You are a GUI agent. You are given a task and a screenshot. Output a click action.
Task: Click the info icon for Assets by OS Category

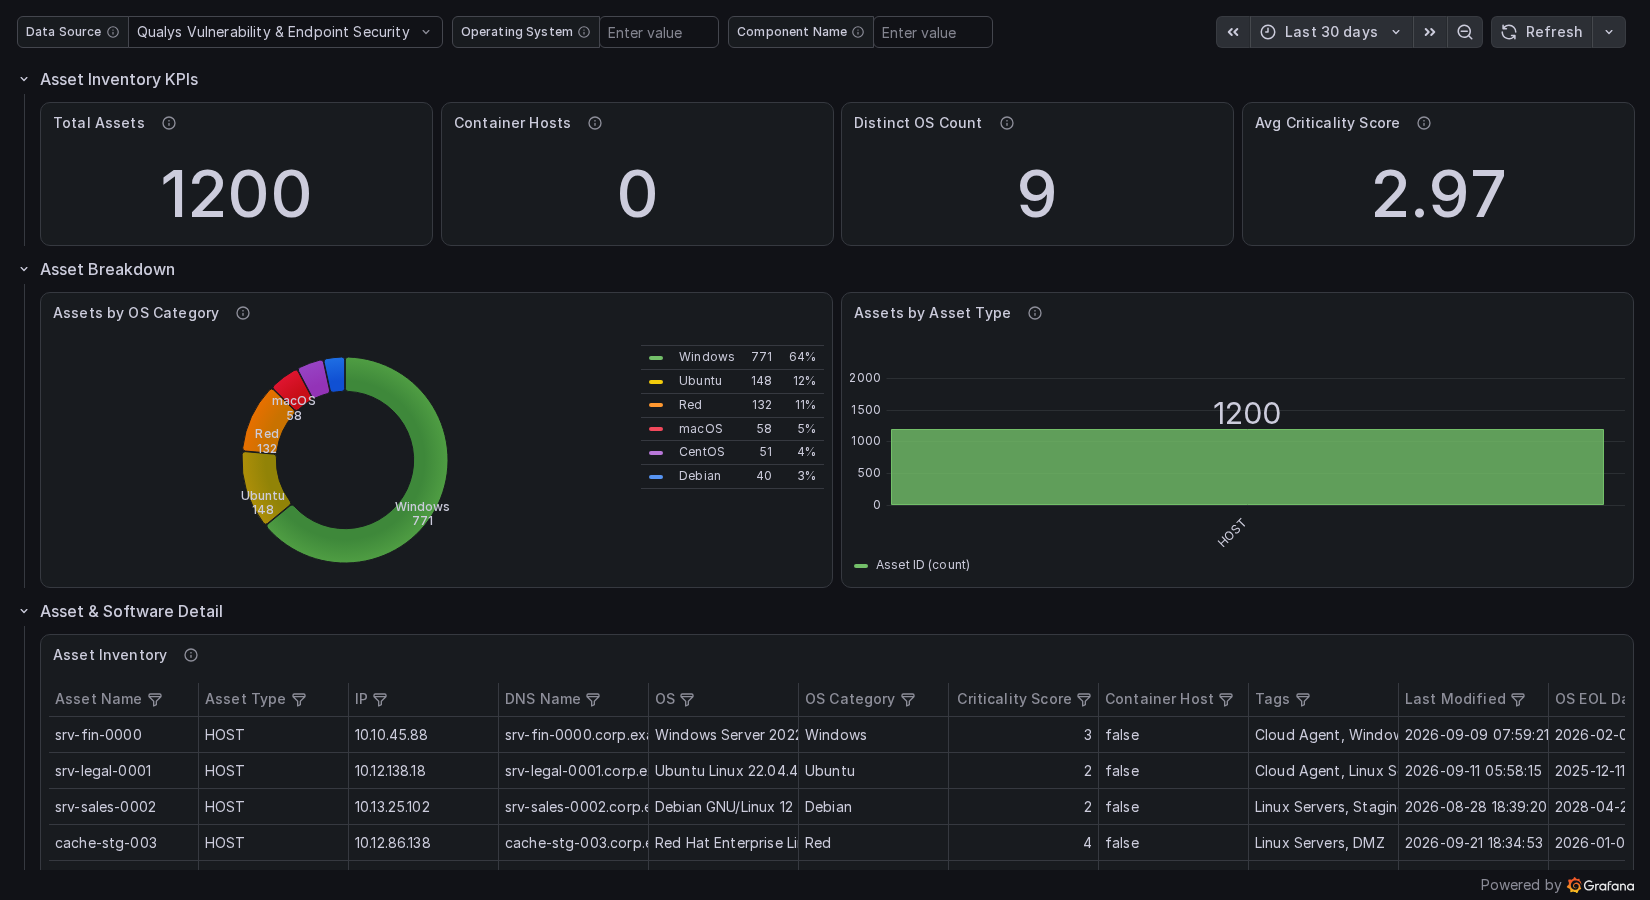243,313
